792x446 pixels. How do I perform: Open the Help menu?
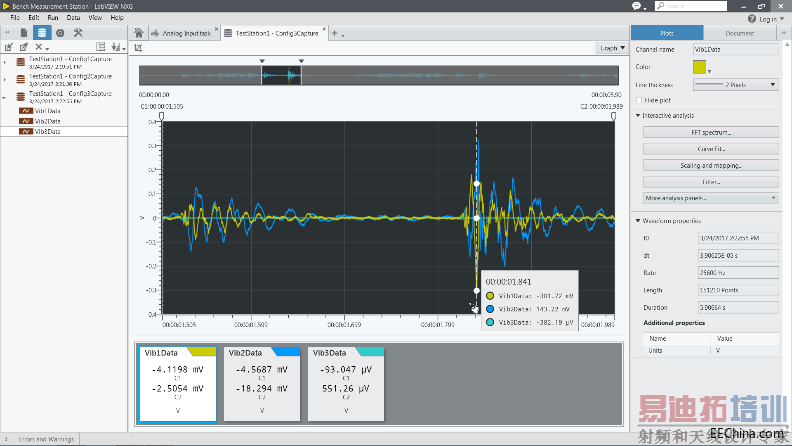(x=117, y=18)
